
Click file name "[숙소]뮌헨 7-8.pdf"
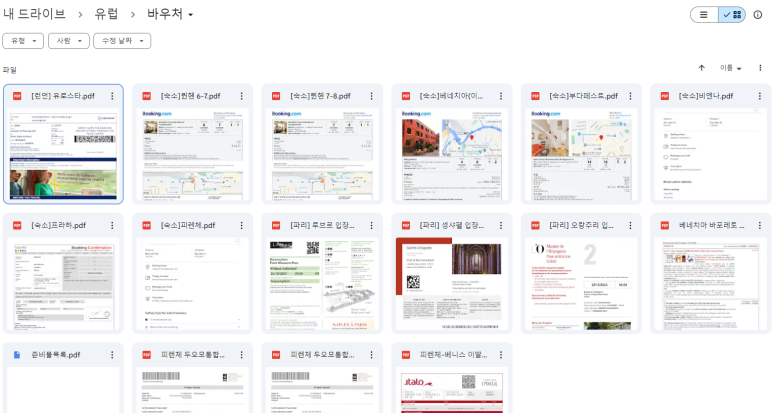320,96
